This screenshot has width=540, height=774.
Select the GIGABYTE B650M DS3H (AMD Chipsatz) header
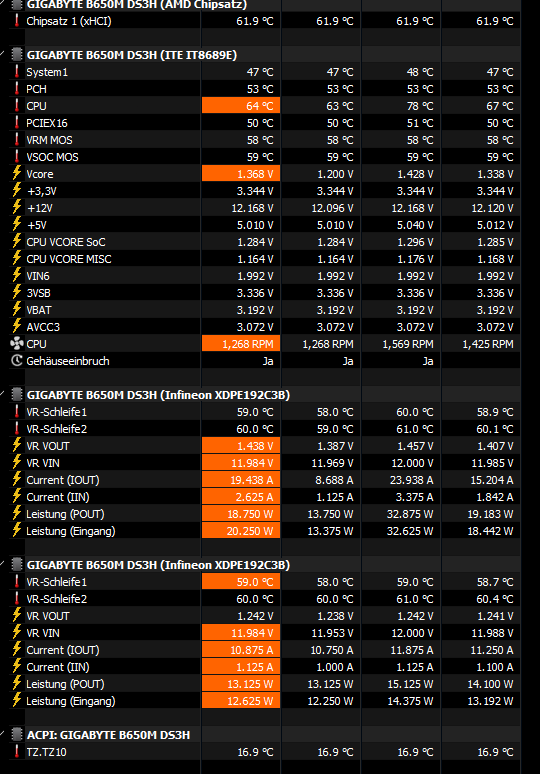pyautogui.click(x=137, y=5)
